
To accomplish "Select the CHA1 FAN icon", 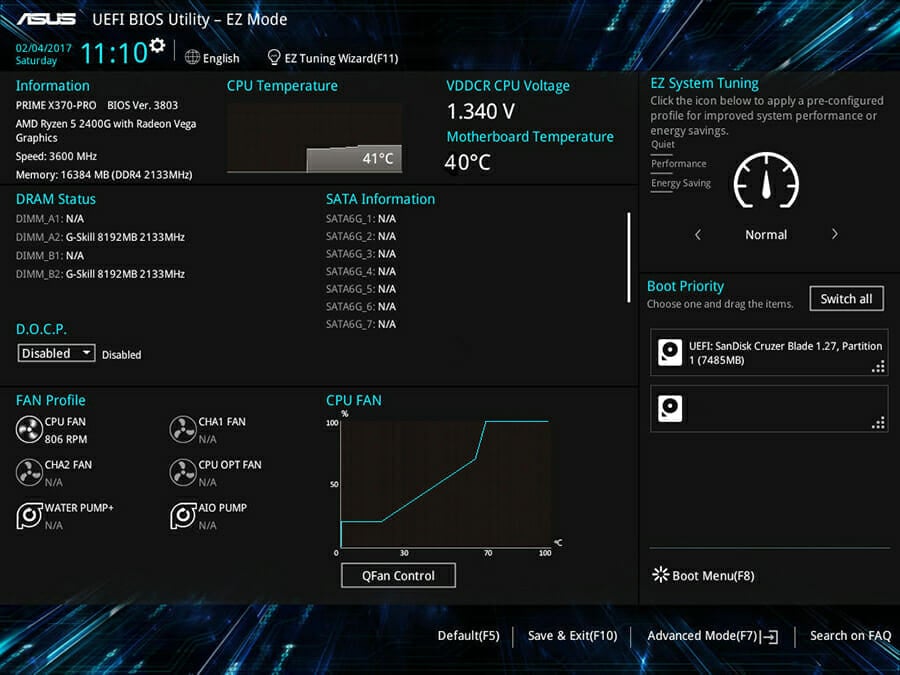I will point(183,430).
